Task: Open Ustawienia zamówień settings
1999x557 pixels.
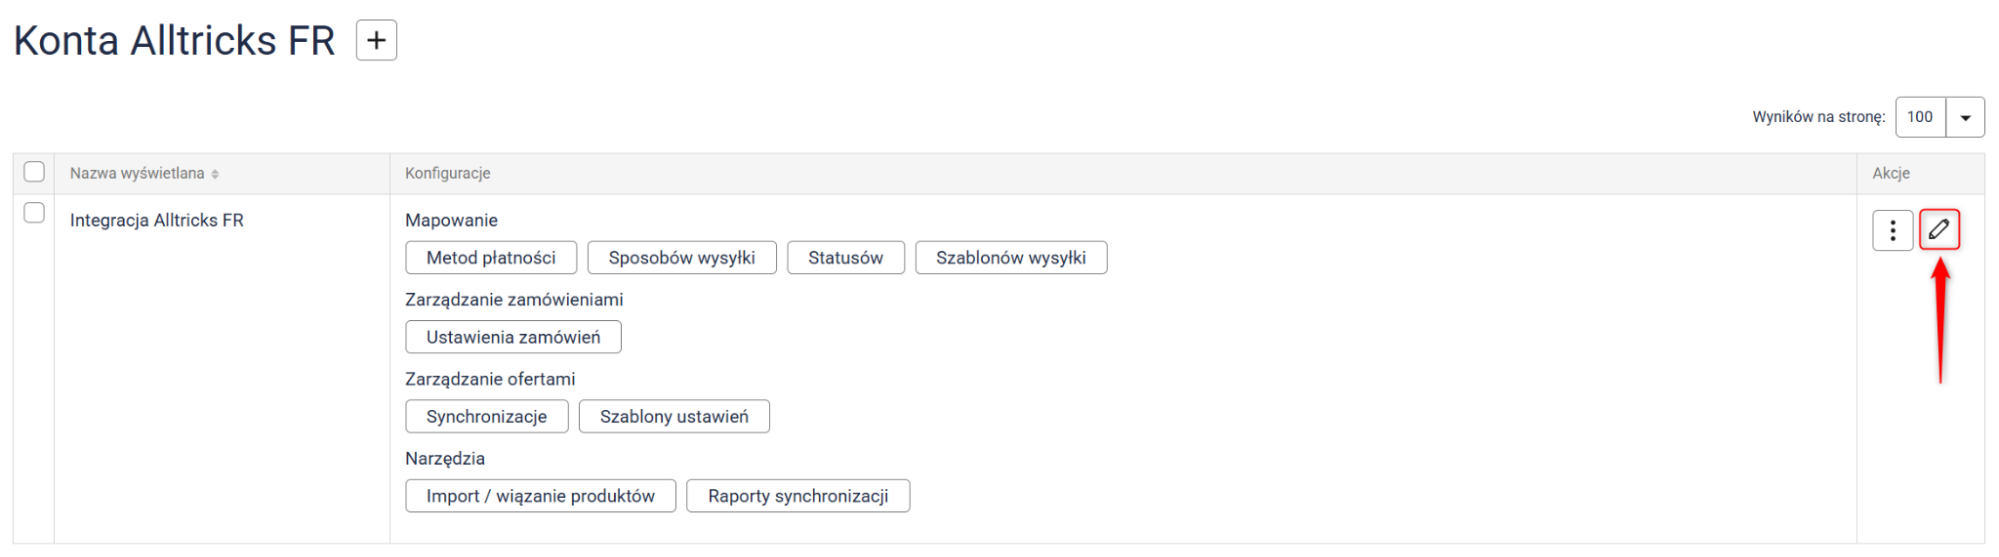Action: pos(513,337)
